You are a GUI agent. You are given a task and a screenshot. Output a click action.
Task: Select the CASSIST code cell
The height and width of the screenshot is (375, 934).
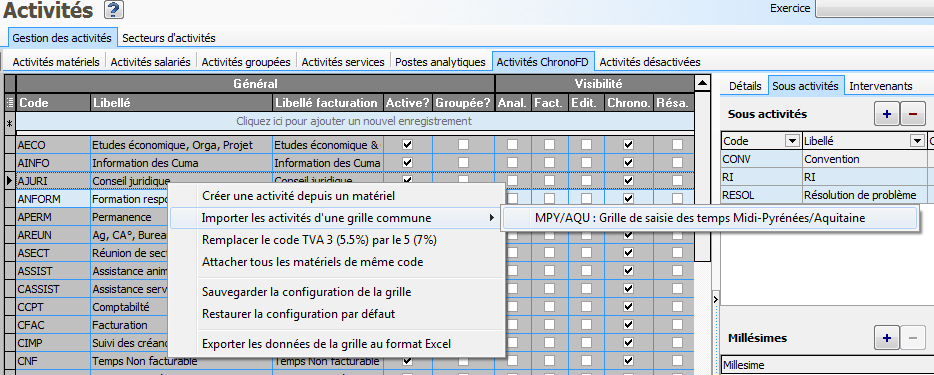click(53, 289)
